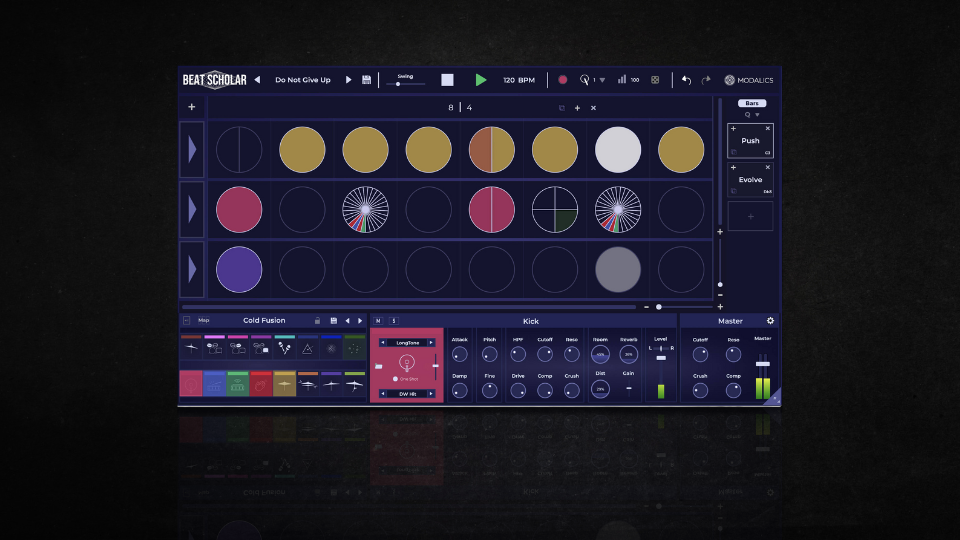Click the 120 BPM tempo field
This screenshot has height=540, width=960.
point(519,80)
